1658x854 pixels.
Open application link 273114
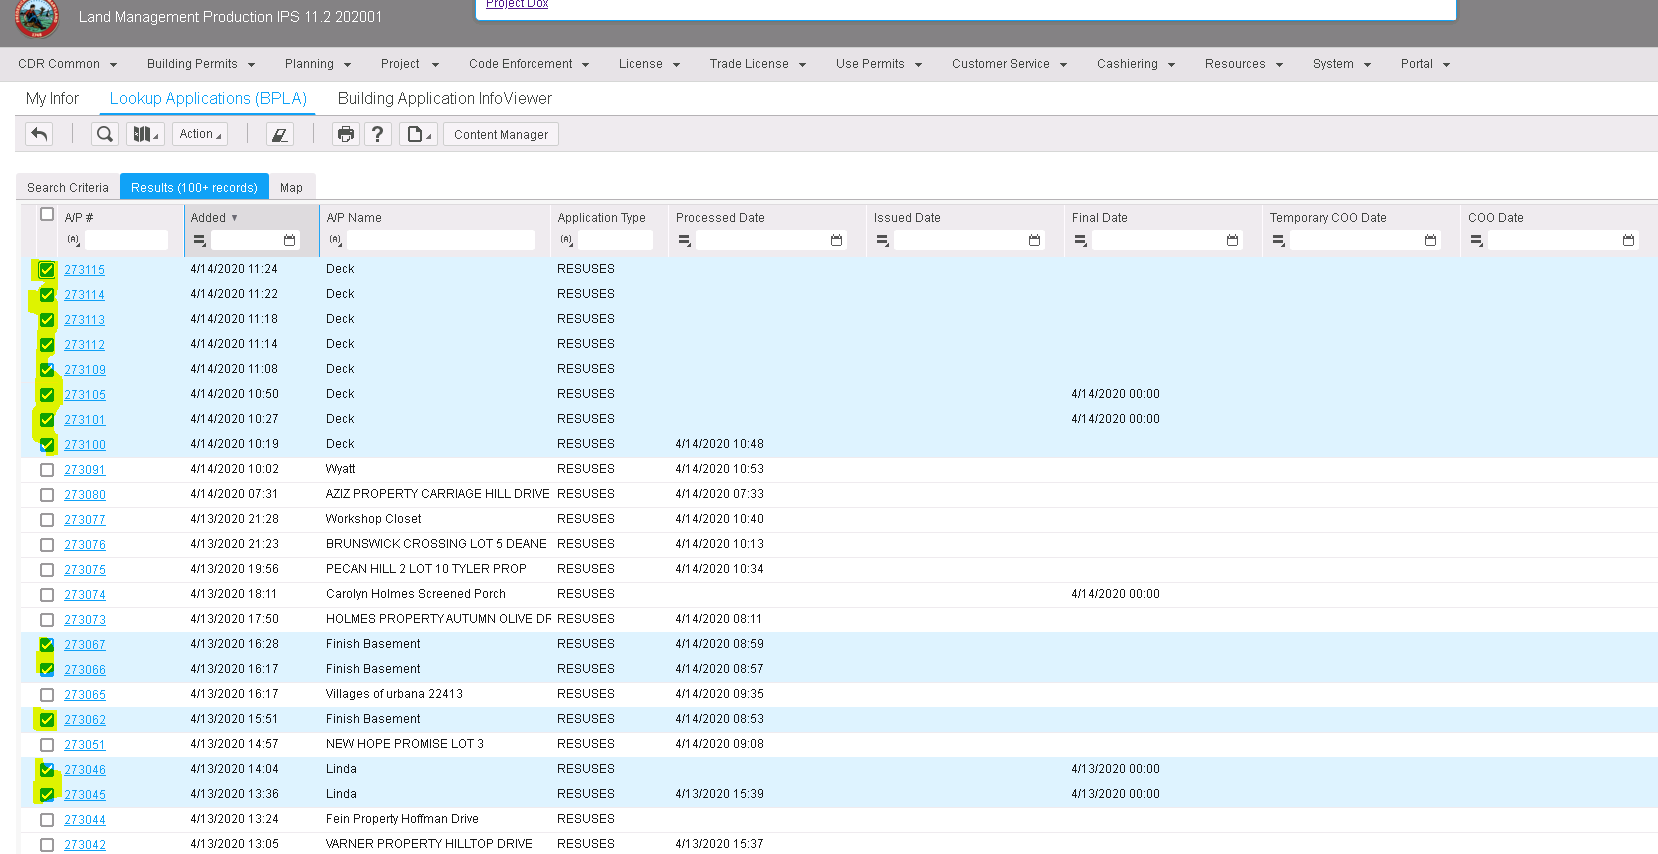click(84, 295)
